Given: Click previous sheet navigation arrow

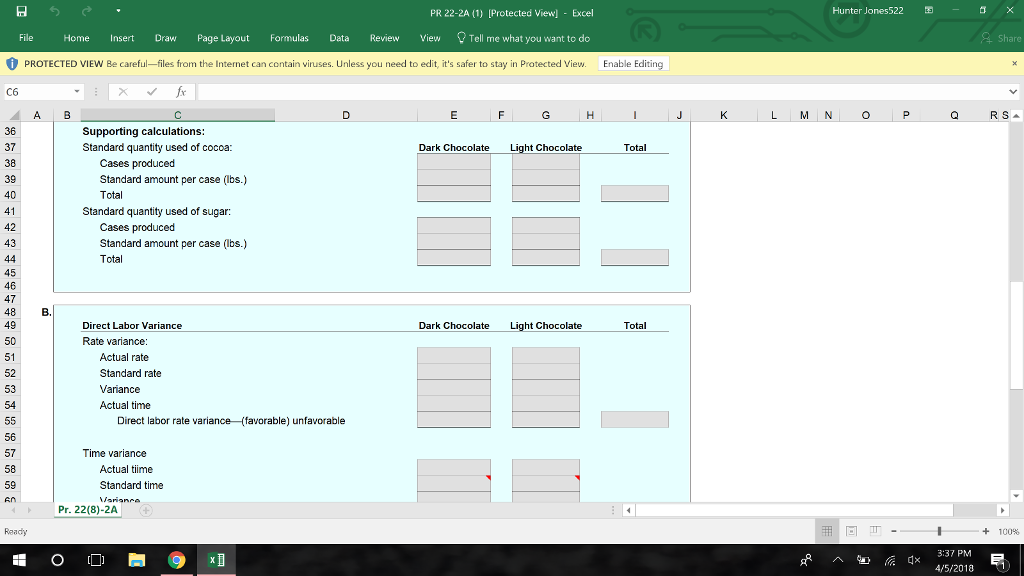Looking at the screenshot, I should (14, 510).
